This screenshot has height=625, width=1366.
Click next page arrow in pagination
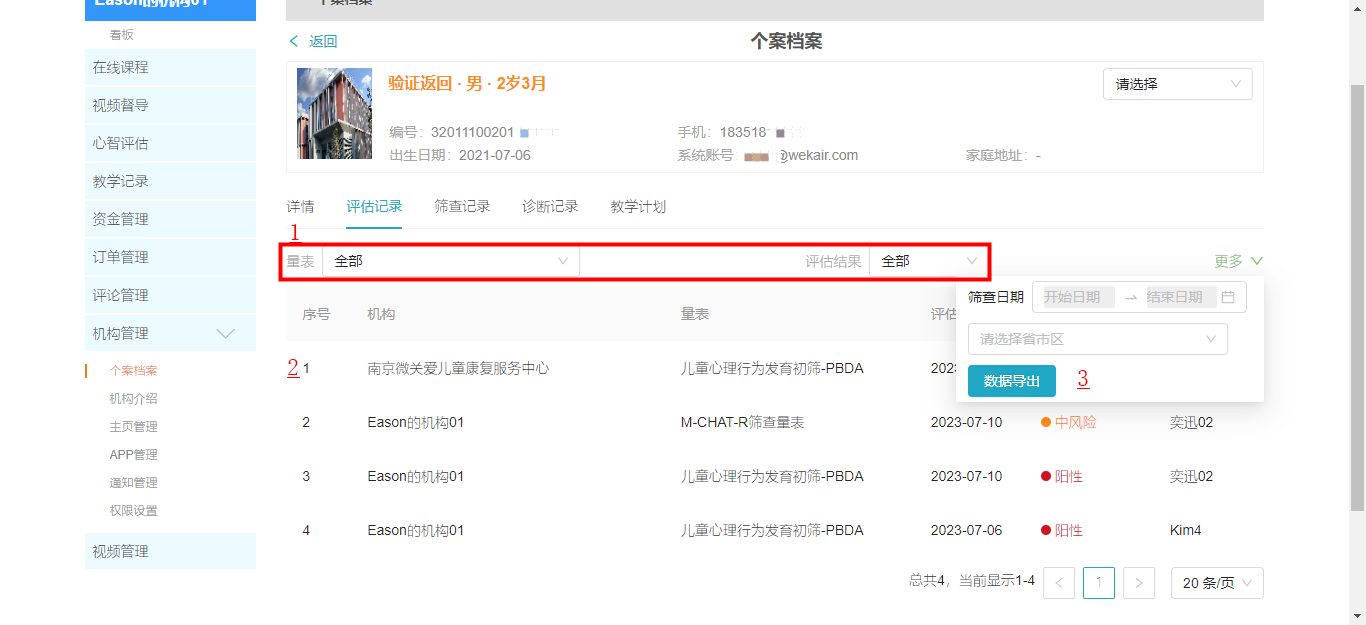(1139, 583)
